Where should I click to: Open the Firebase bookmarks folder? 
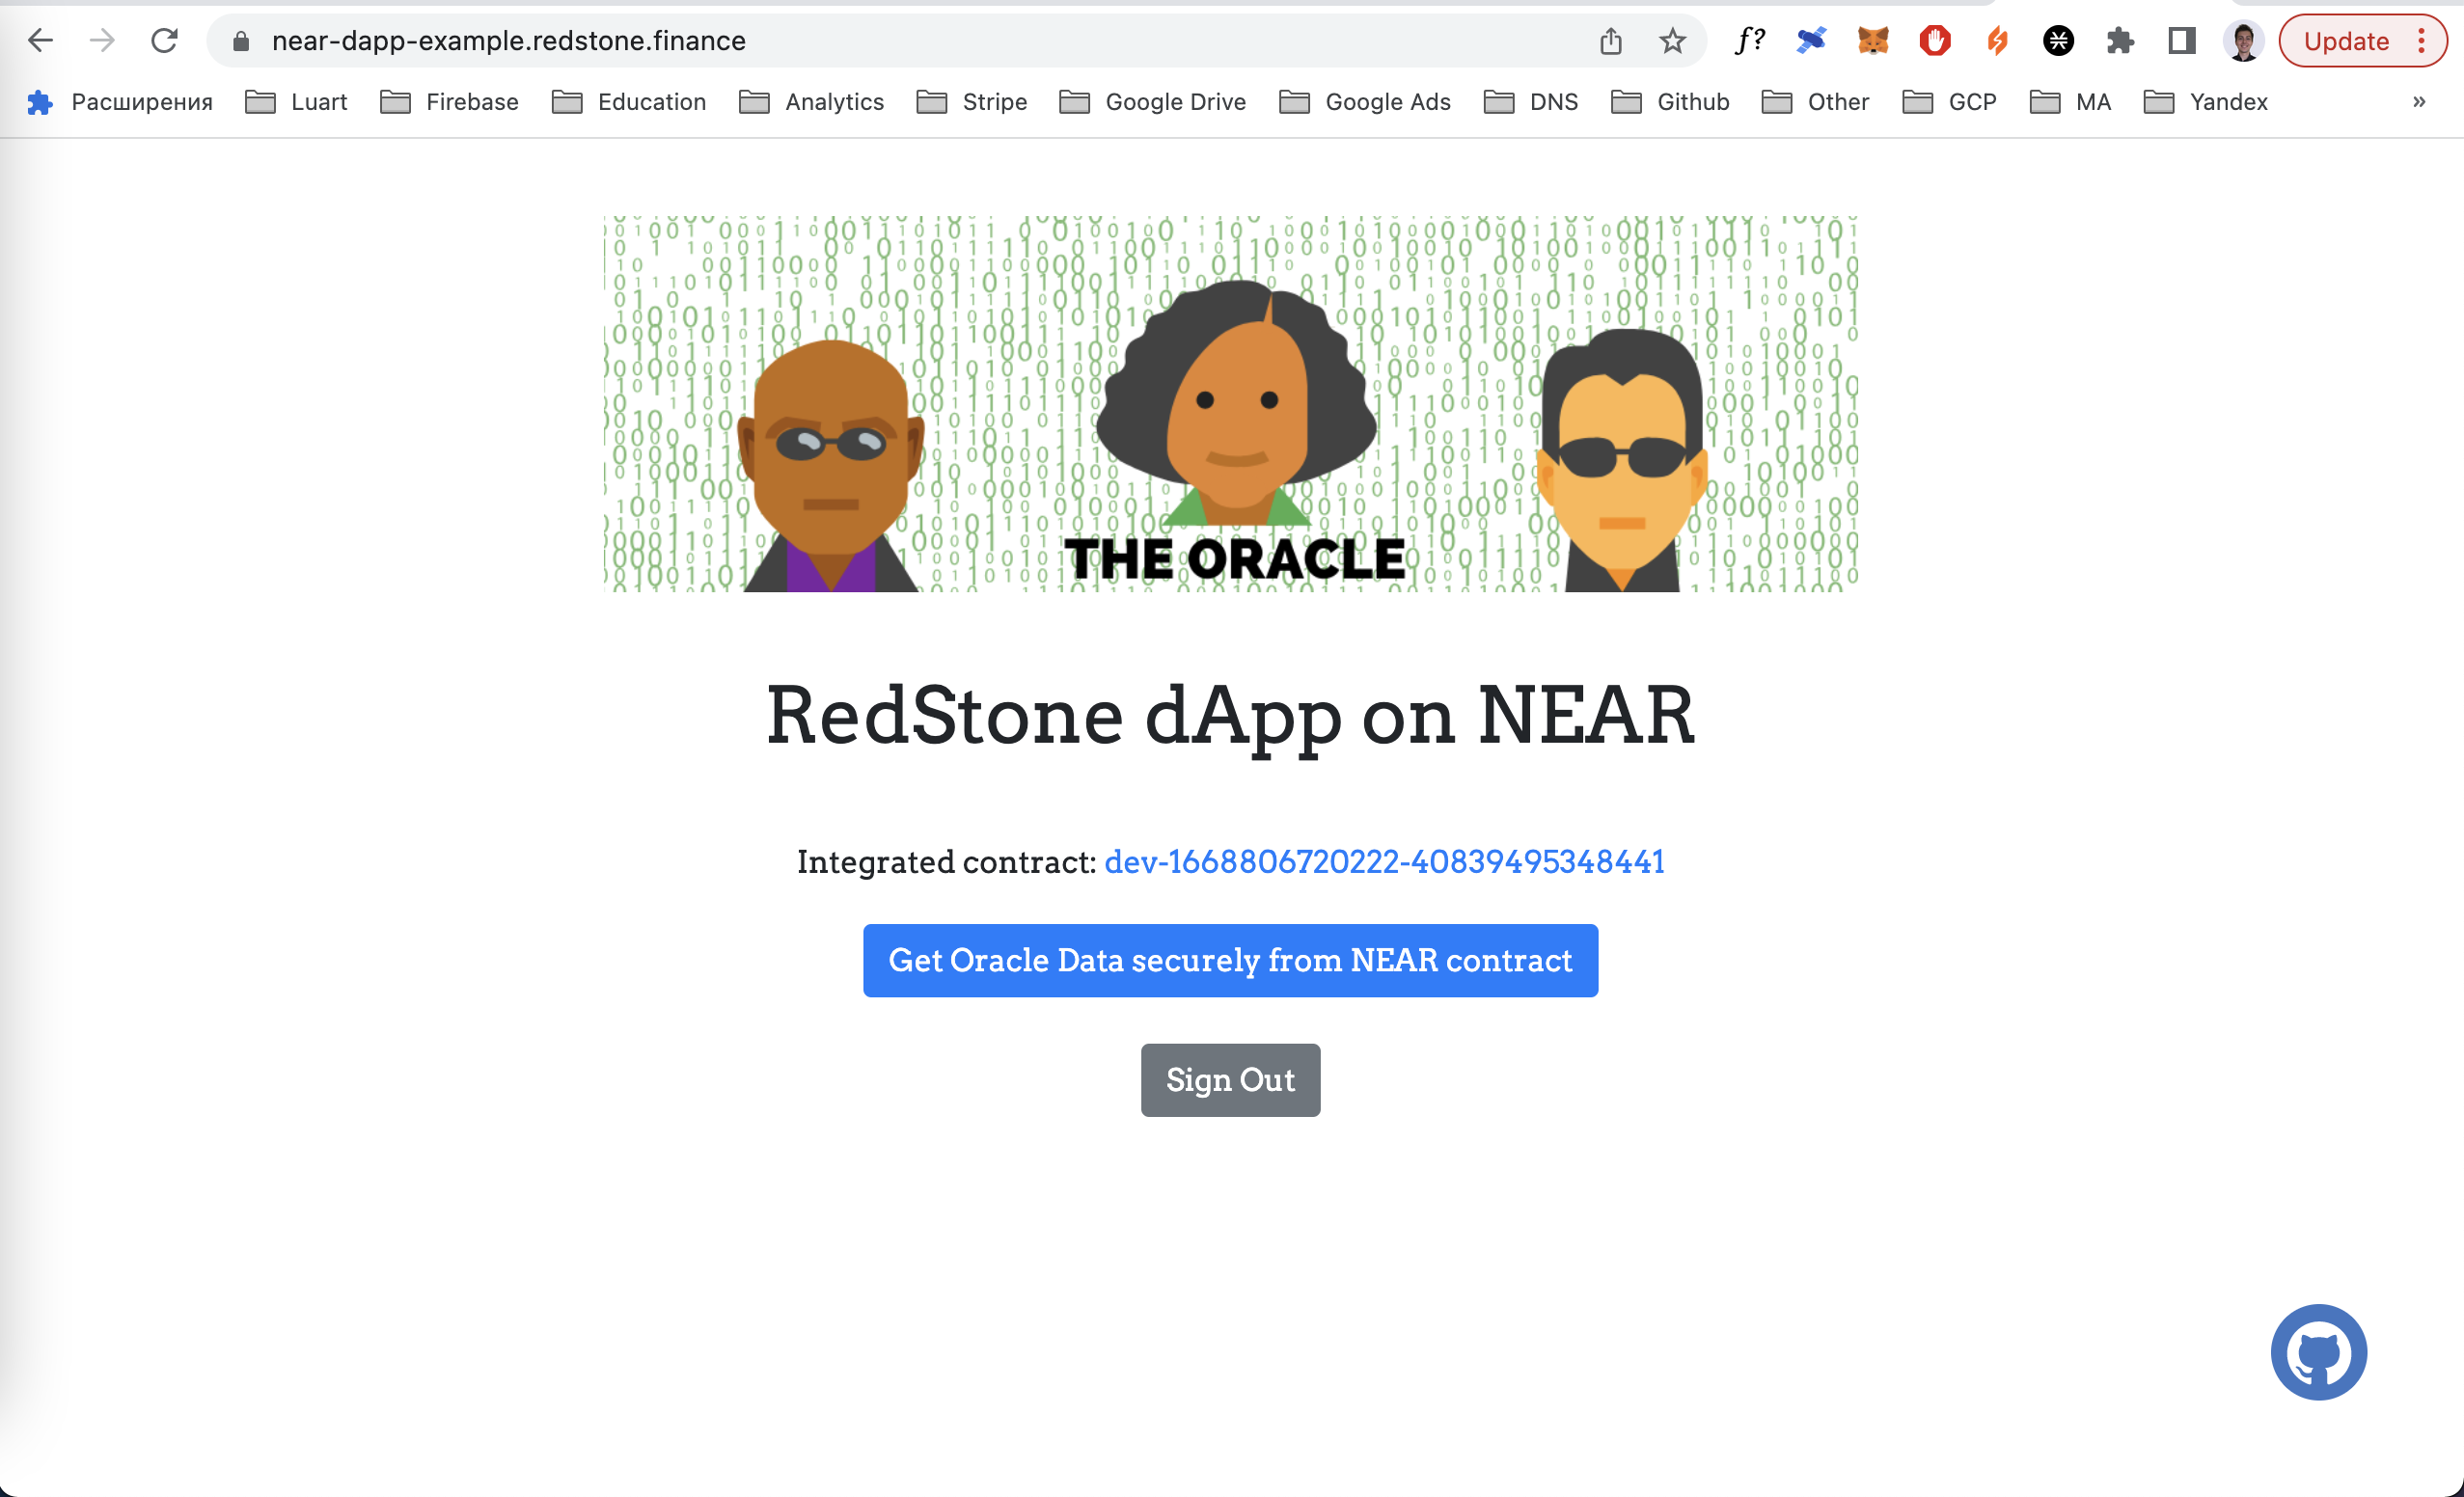[x=450, y=102]
